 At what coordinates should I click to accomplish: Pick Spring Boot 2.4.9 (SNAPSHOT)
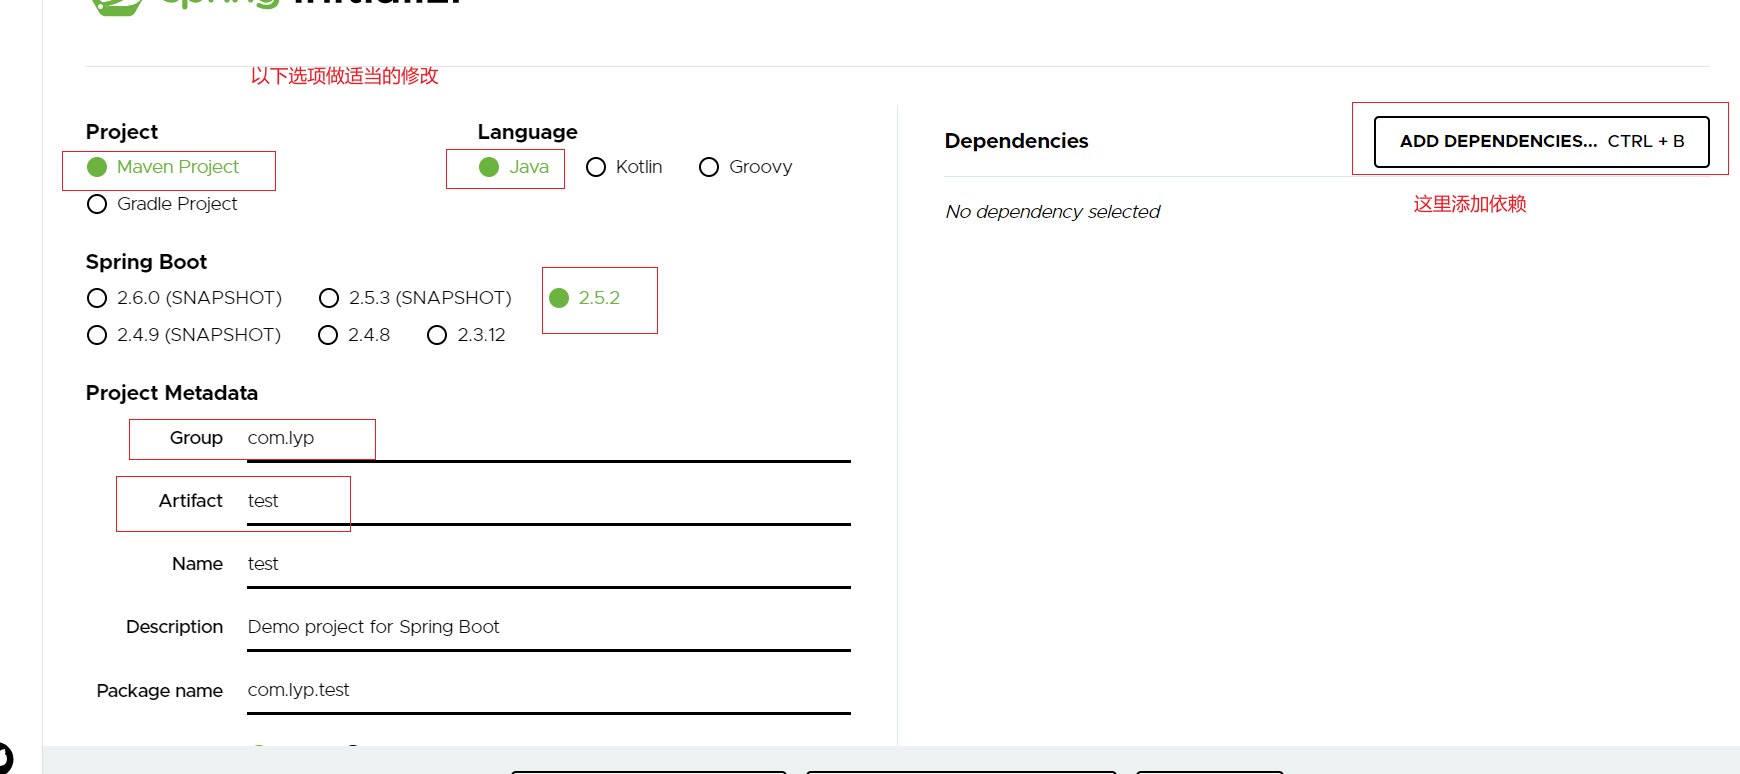(97, 335)
